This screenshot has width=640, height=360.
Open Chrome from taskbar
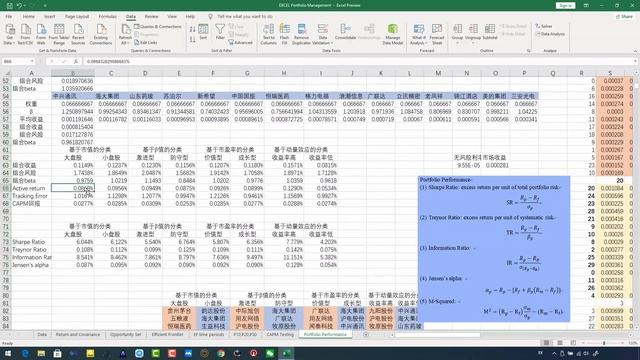coord(221,353)
